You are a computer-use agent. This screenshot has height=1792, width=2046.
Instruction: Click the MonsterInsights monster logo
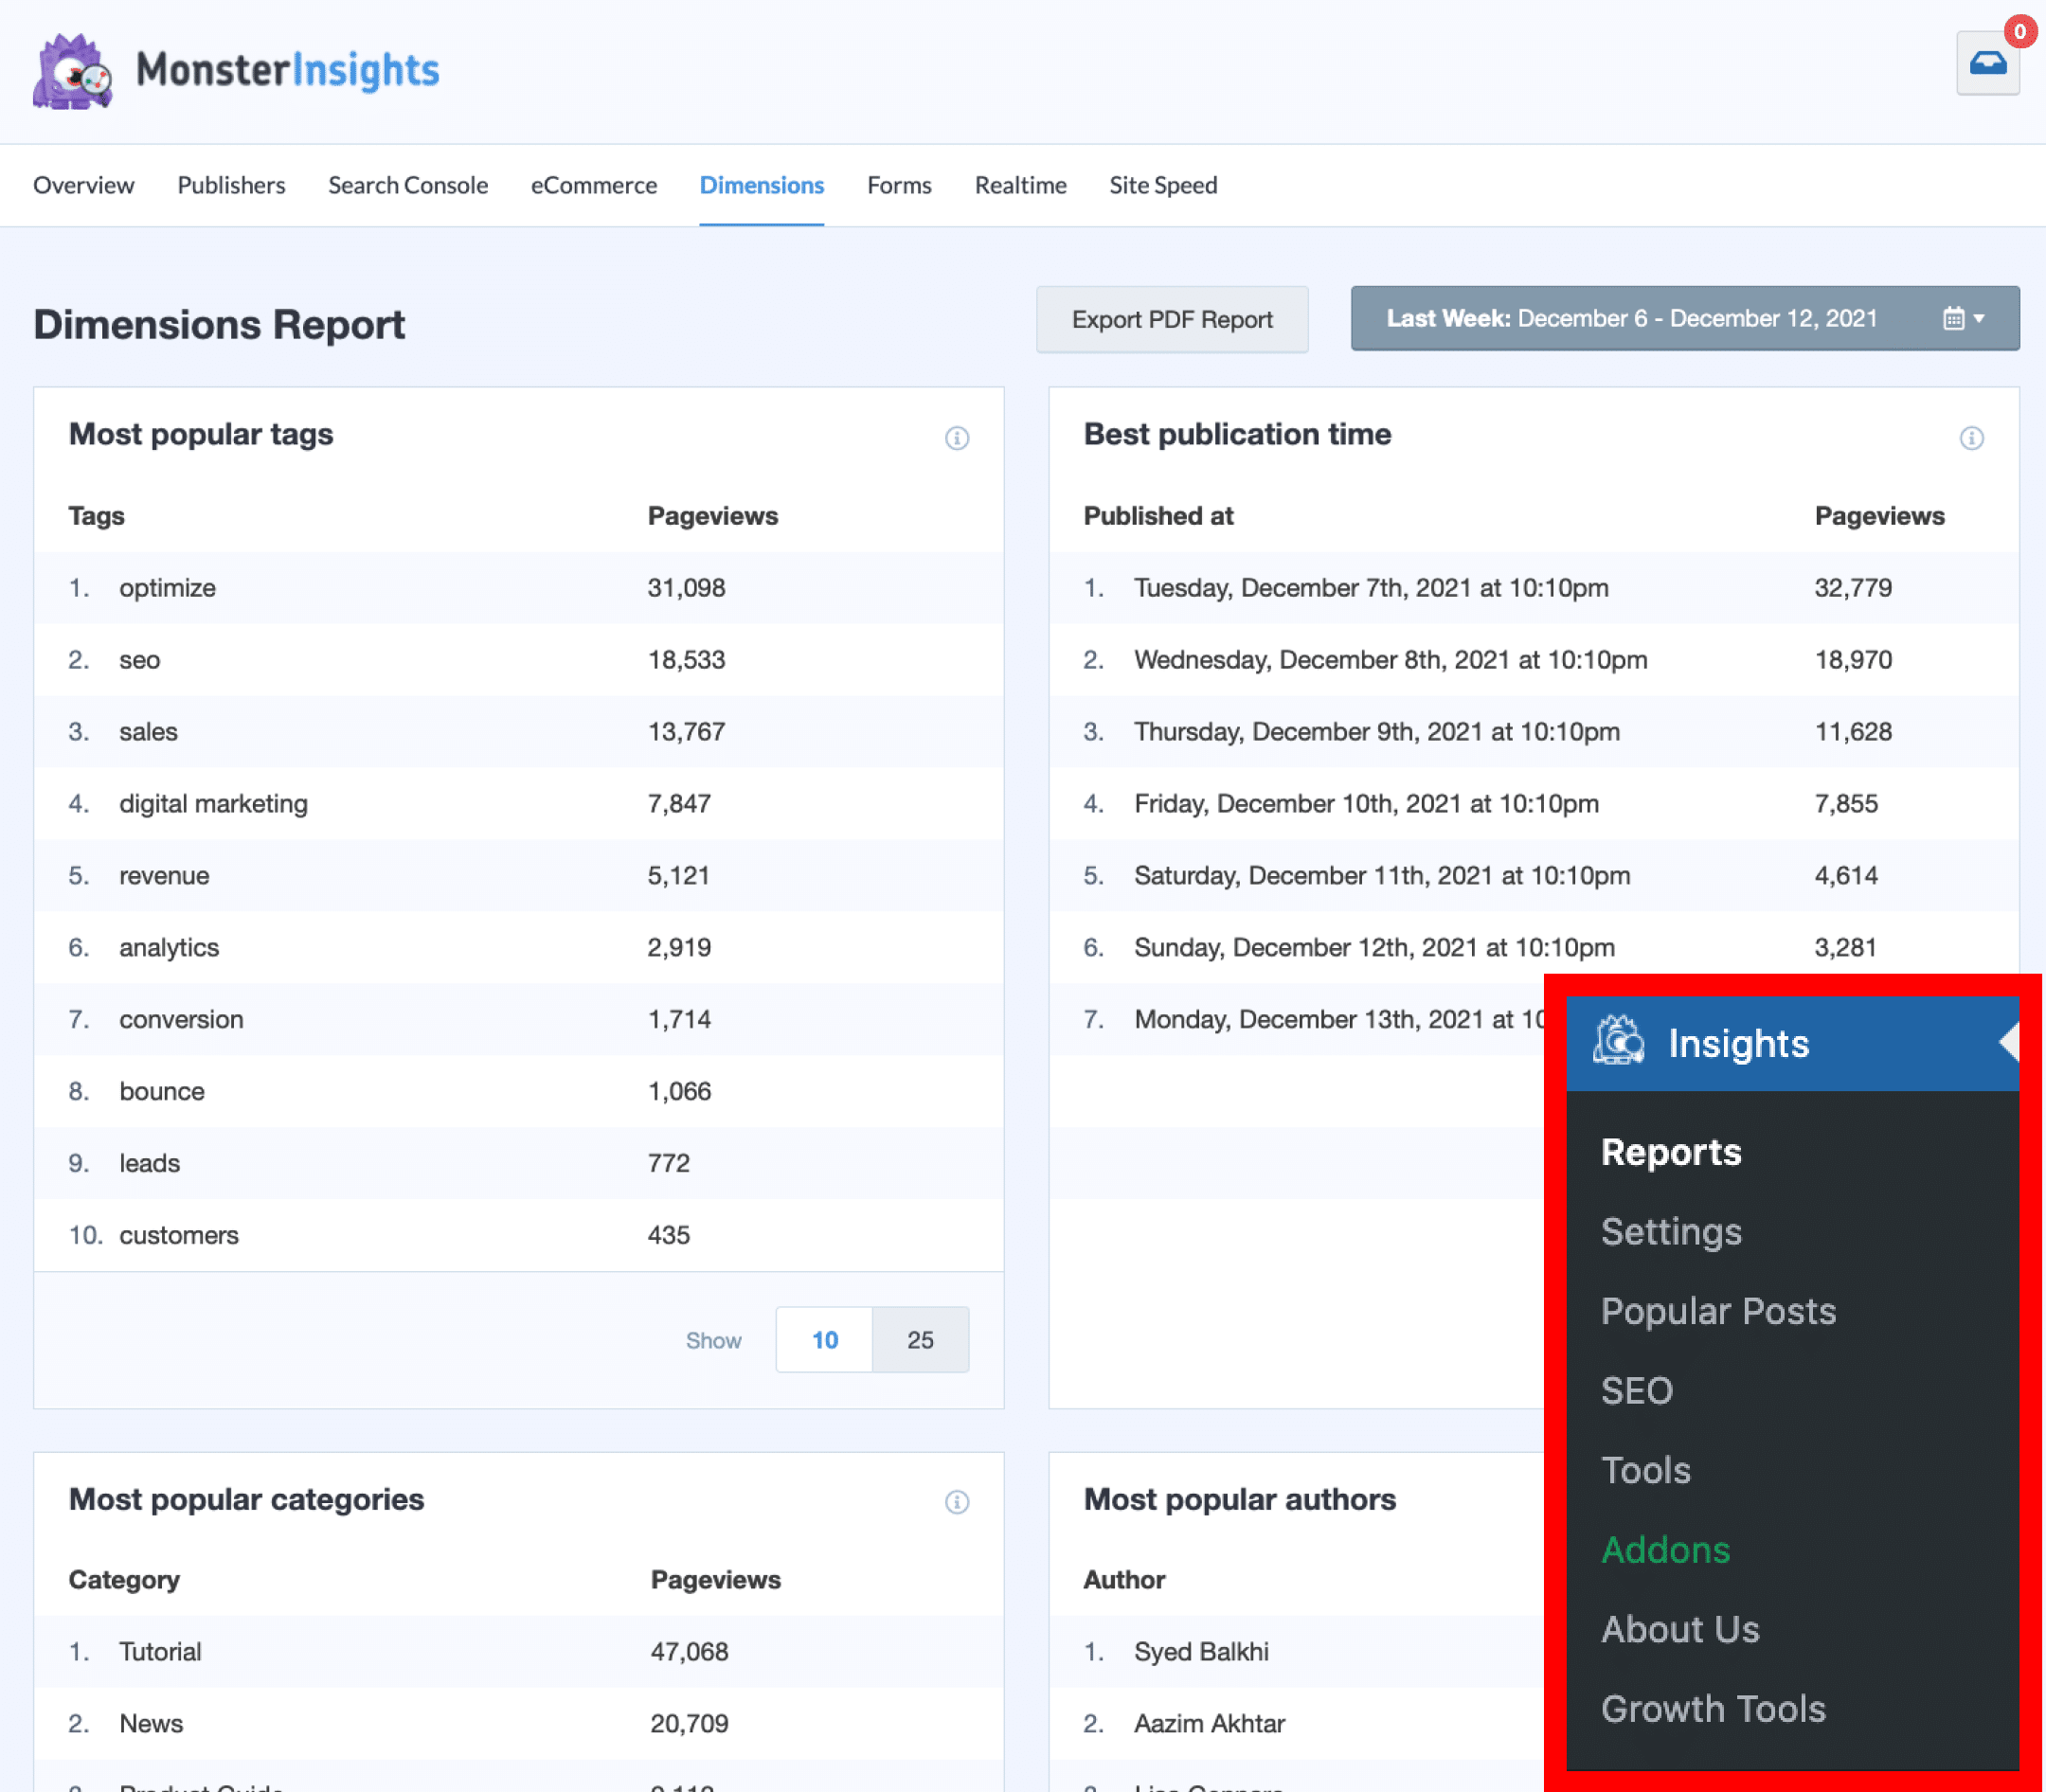point(72,72)
